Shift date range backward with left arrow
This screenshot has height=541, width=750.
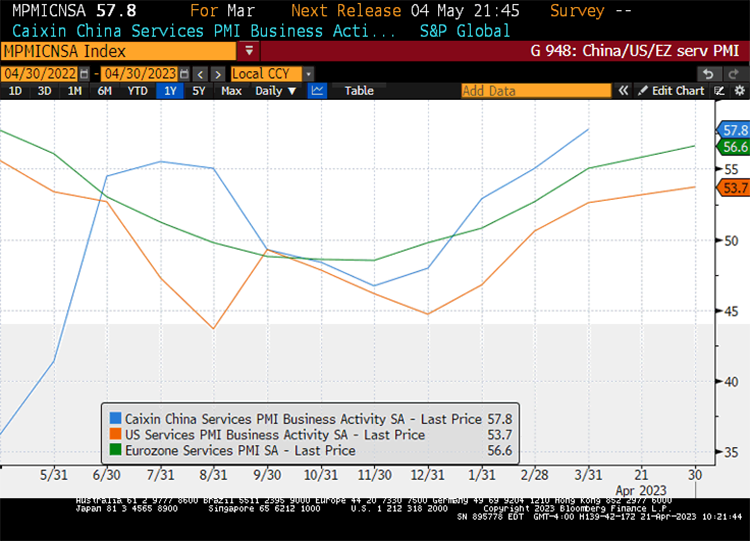point(201,74)
